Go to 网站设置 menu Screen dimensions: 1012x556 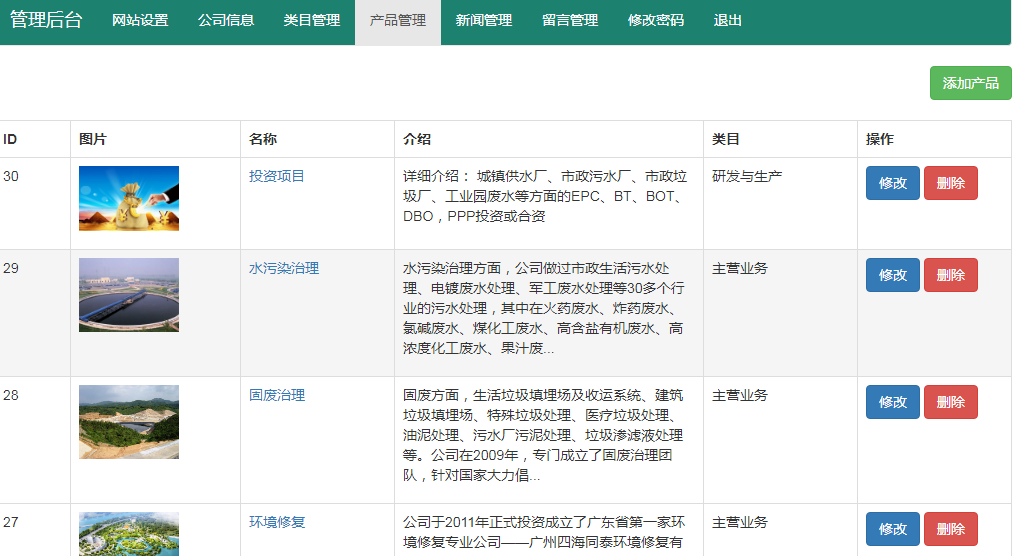[140, 21]
